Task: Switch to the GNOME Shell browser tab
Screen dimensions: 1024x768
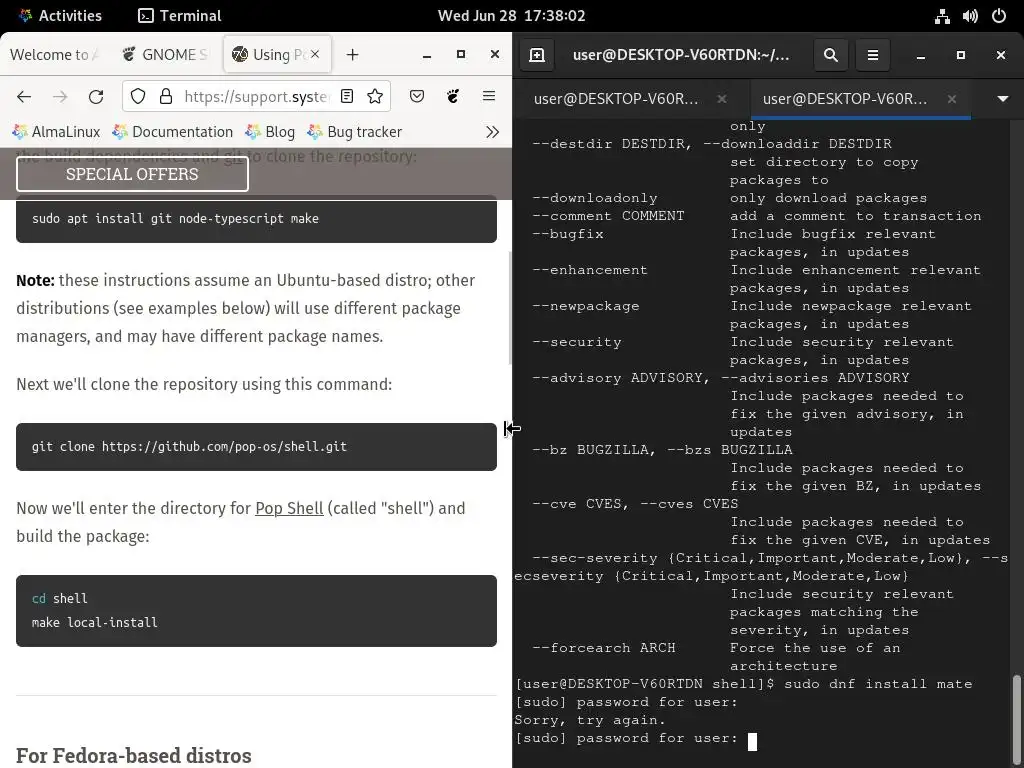Action: 167,55
